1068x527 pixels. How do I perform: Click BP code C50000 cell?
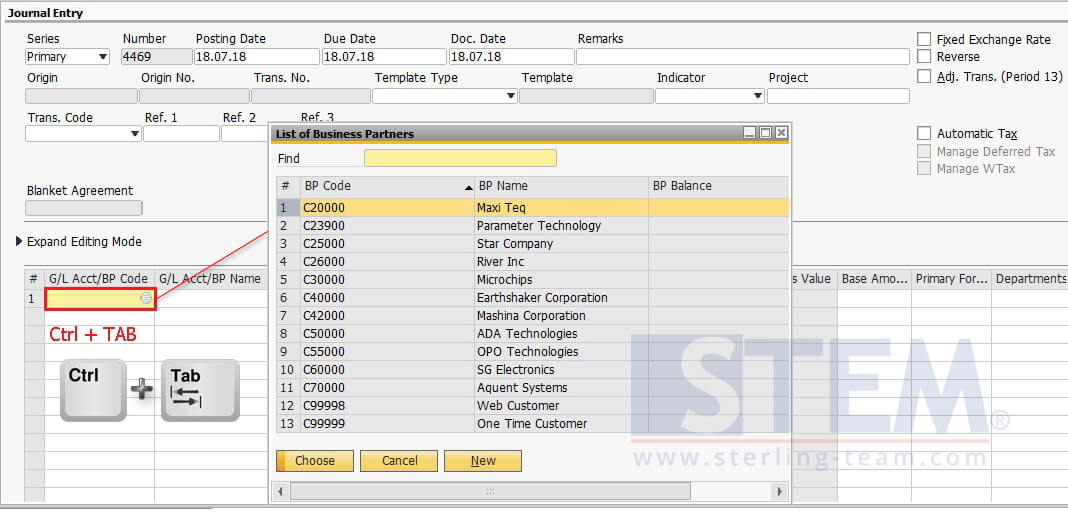387,334
